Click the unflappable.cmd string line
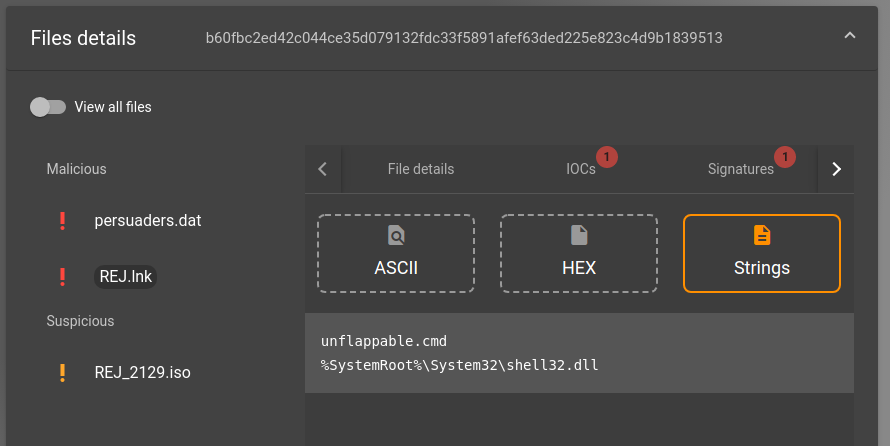 click(x=384, y=341)
